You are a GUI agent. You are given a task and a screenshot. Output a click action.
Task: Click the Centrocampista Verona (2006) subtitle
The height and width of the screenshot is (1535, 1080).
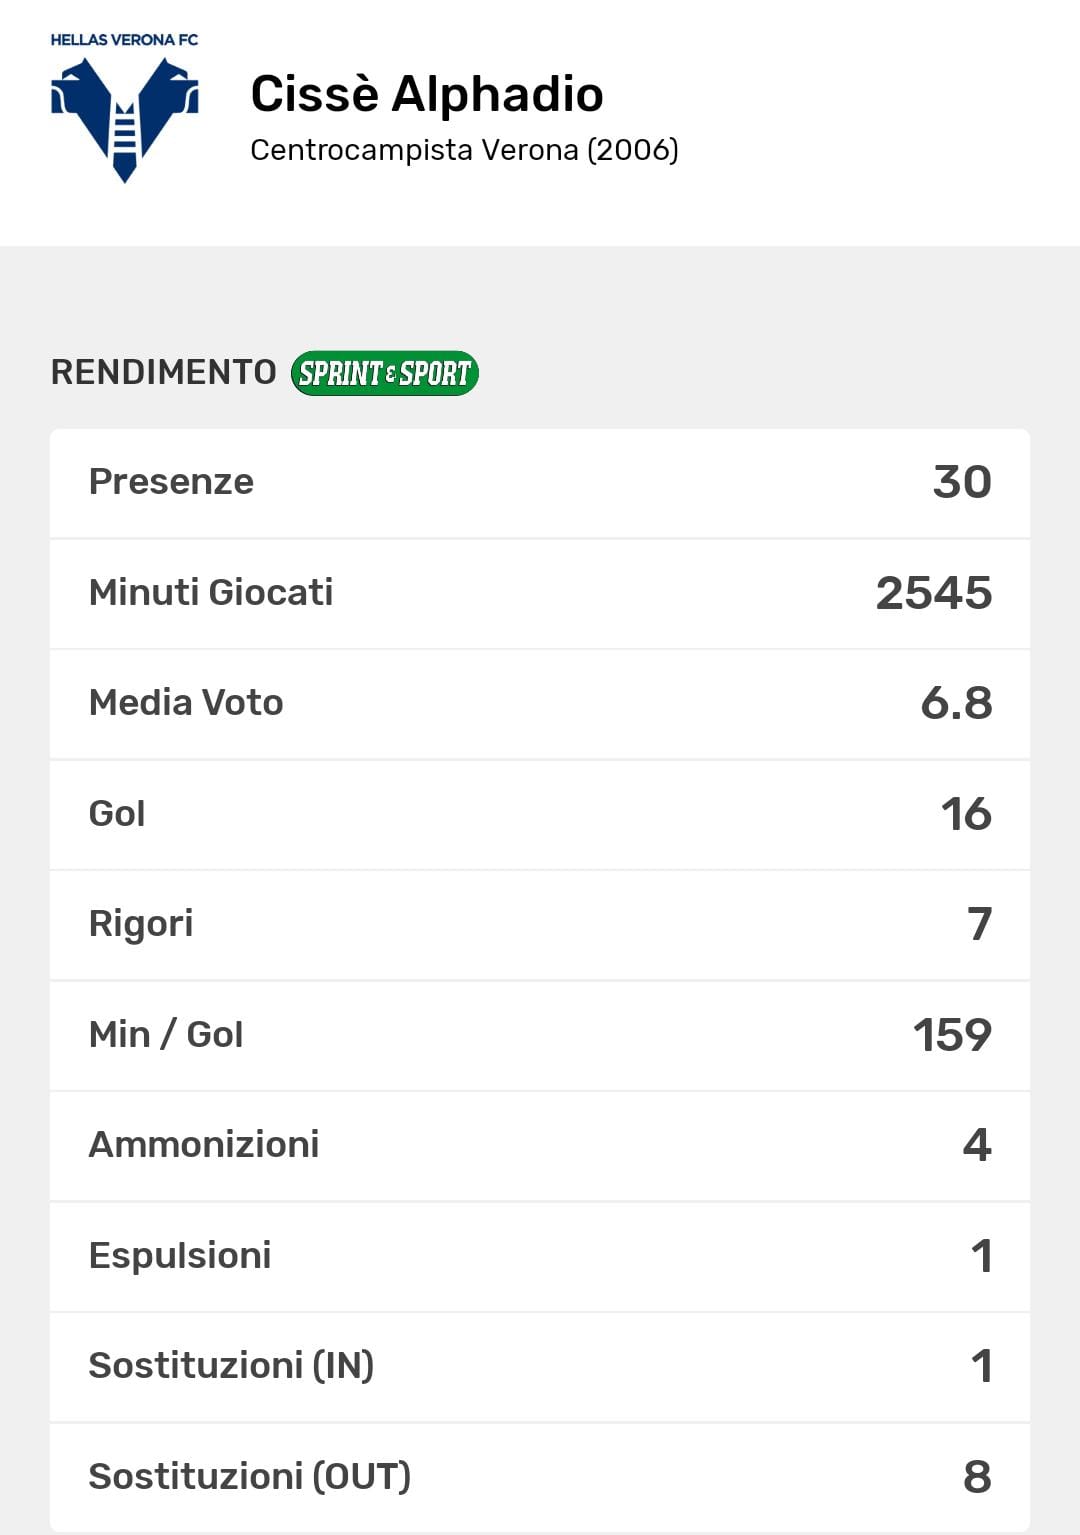464,150
